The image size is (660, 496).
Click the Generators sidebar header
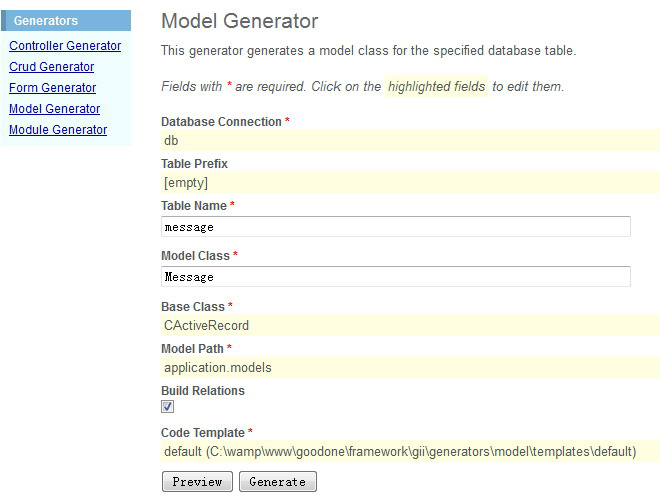(x=66, y=21)
